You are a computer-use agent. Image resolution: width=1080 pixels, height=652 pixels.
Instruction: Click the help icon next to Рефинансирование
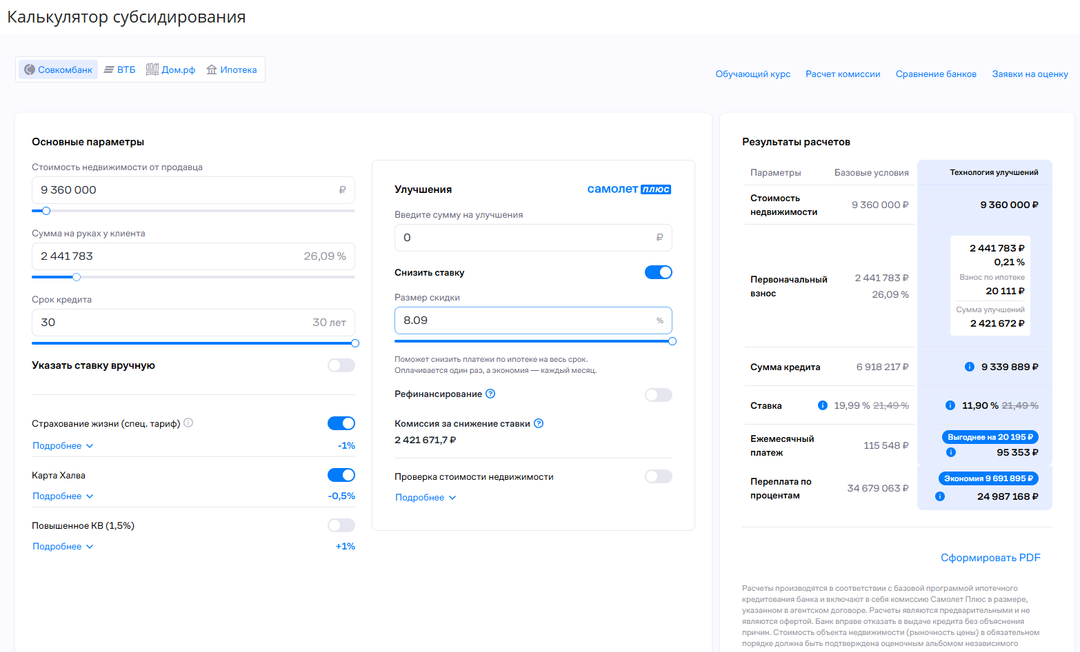[490, 394]
